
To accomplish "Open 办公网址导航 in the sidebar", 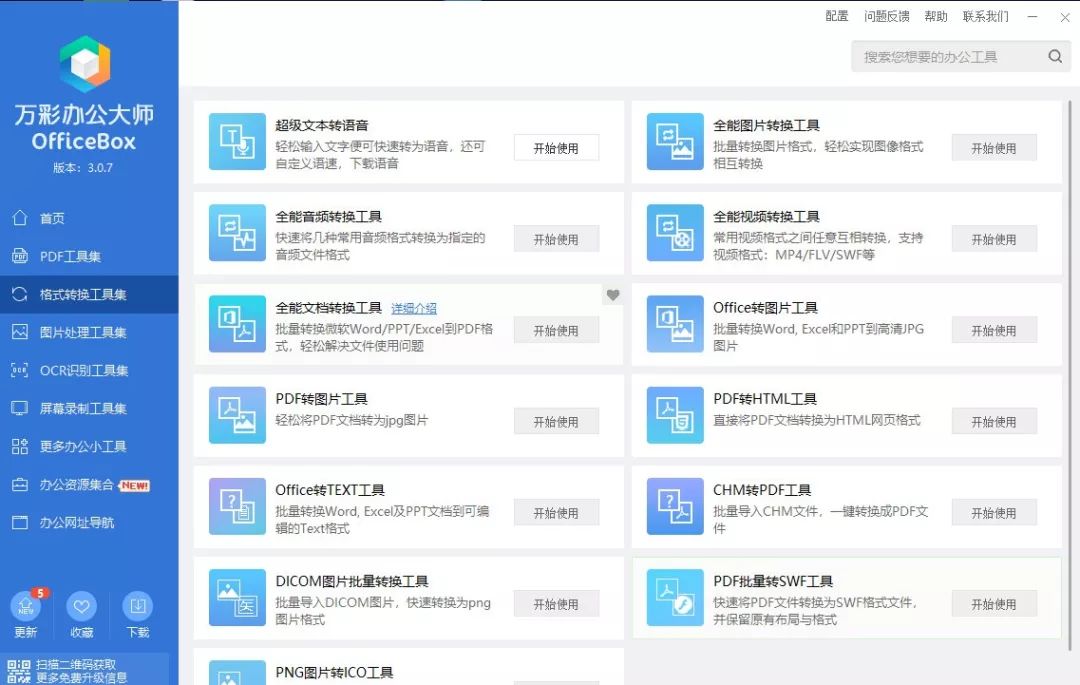I will 89,523.
